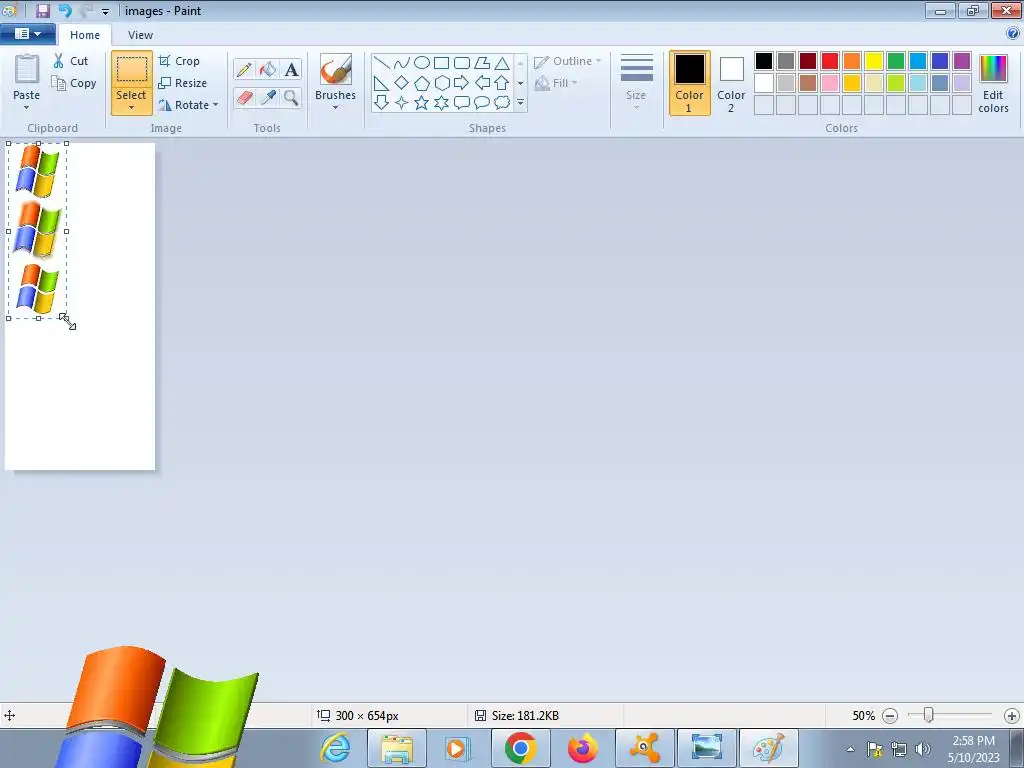This screenshot has height=768, width=1024.
Task: Pick the Up arrow shape
Action: tap(502, 83)
